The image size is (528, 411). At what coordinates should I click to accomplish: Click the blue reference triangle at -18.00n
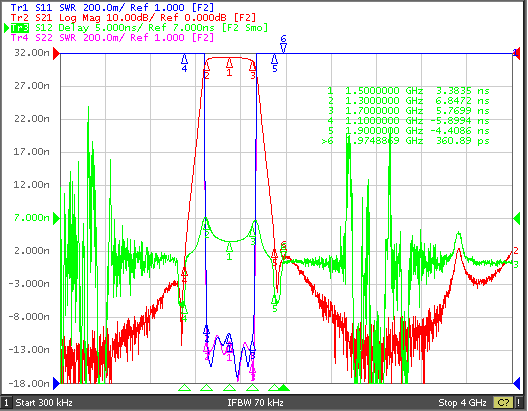(57, 383)
